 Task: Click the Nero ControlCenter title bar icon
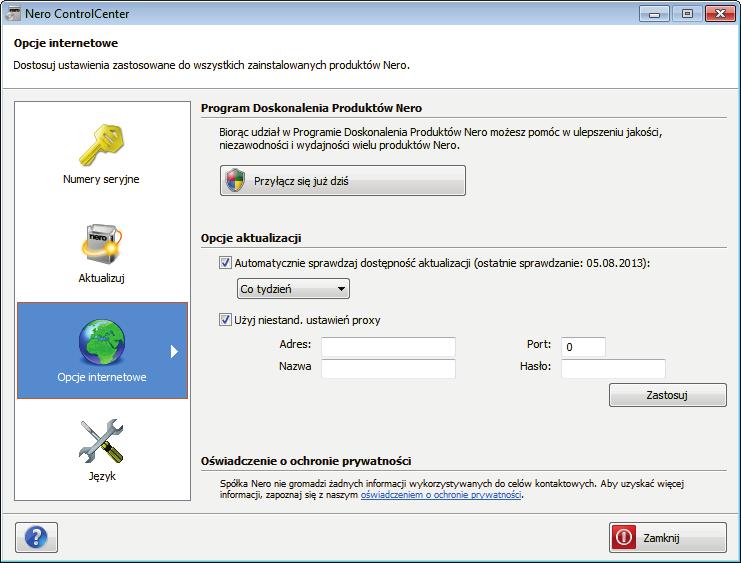tap(12, 13)
